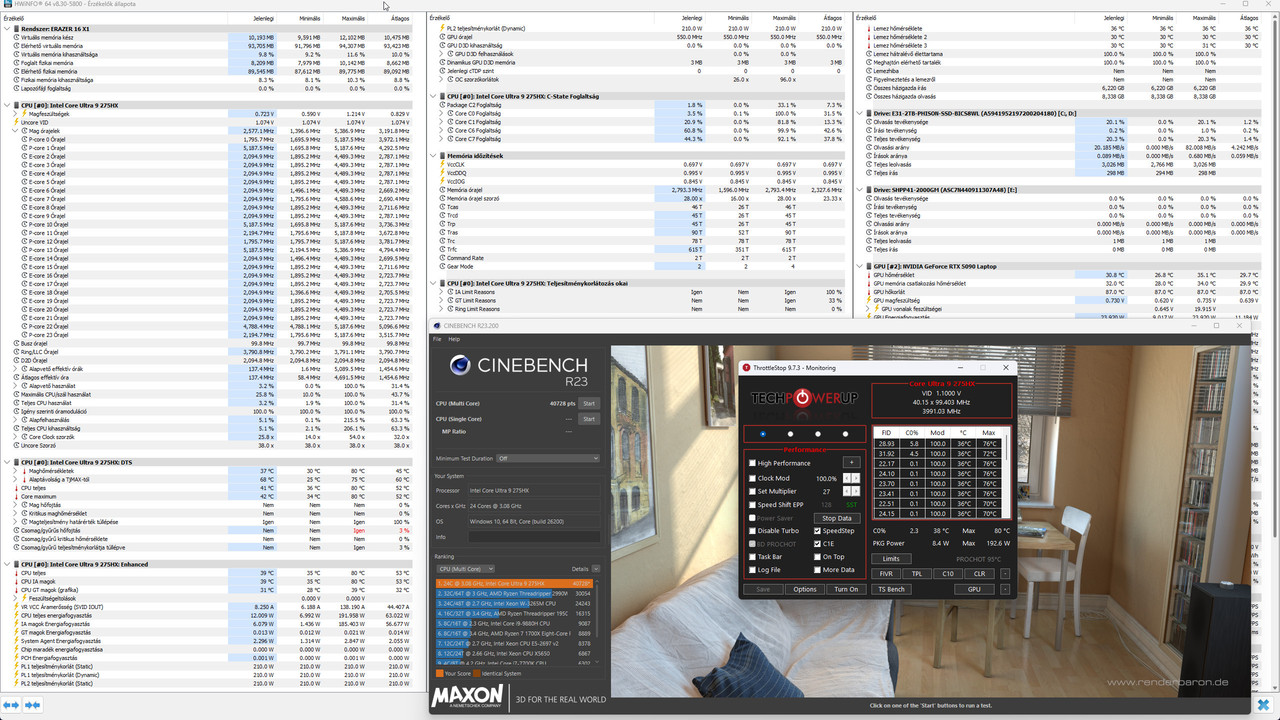Click the MAXON logo in Cinebench
1280x720 pixels.
[x=468, y=698]
